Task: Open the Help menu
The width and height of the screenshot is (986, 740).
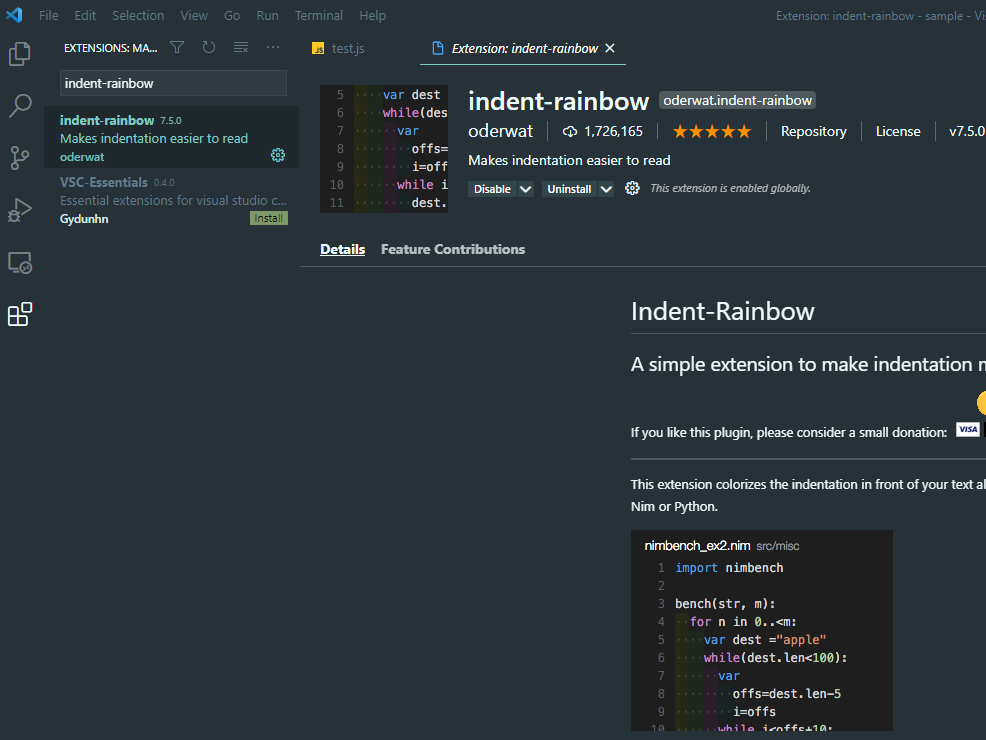Action: [x=372, y=15]
